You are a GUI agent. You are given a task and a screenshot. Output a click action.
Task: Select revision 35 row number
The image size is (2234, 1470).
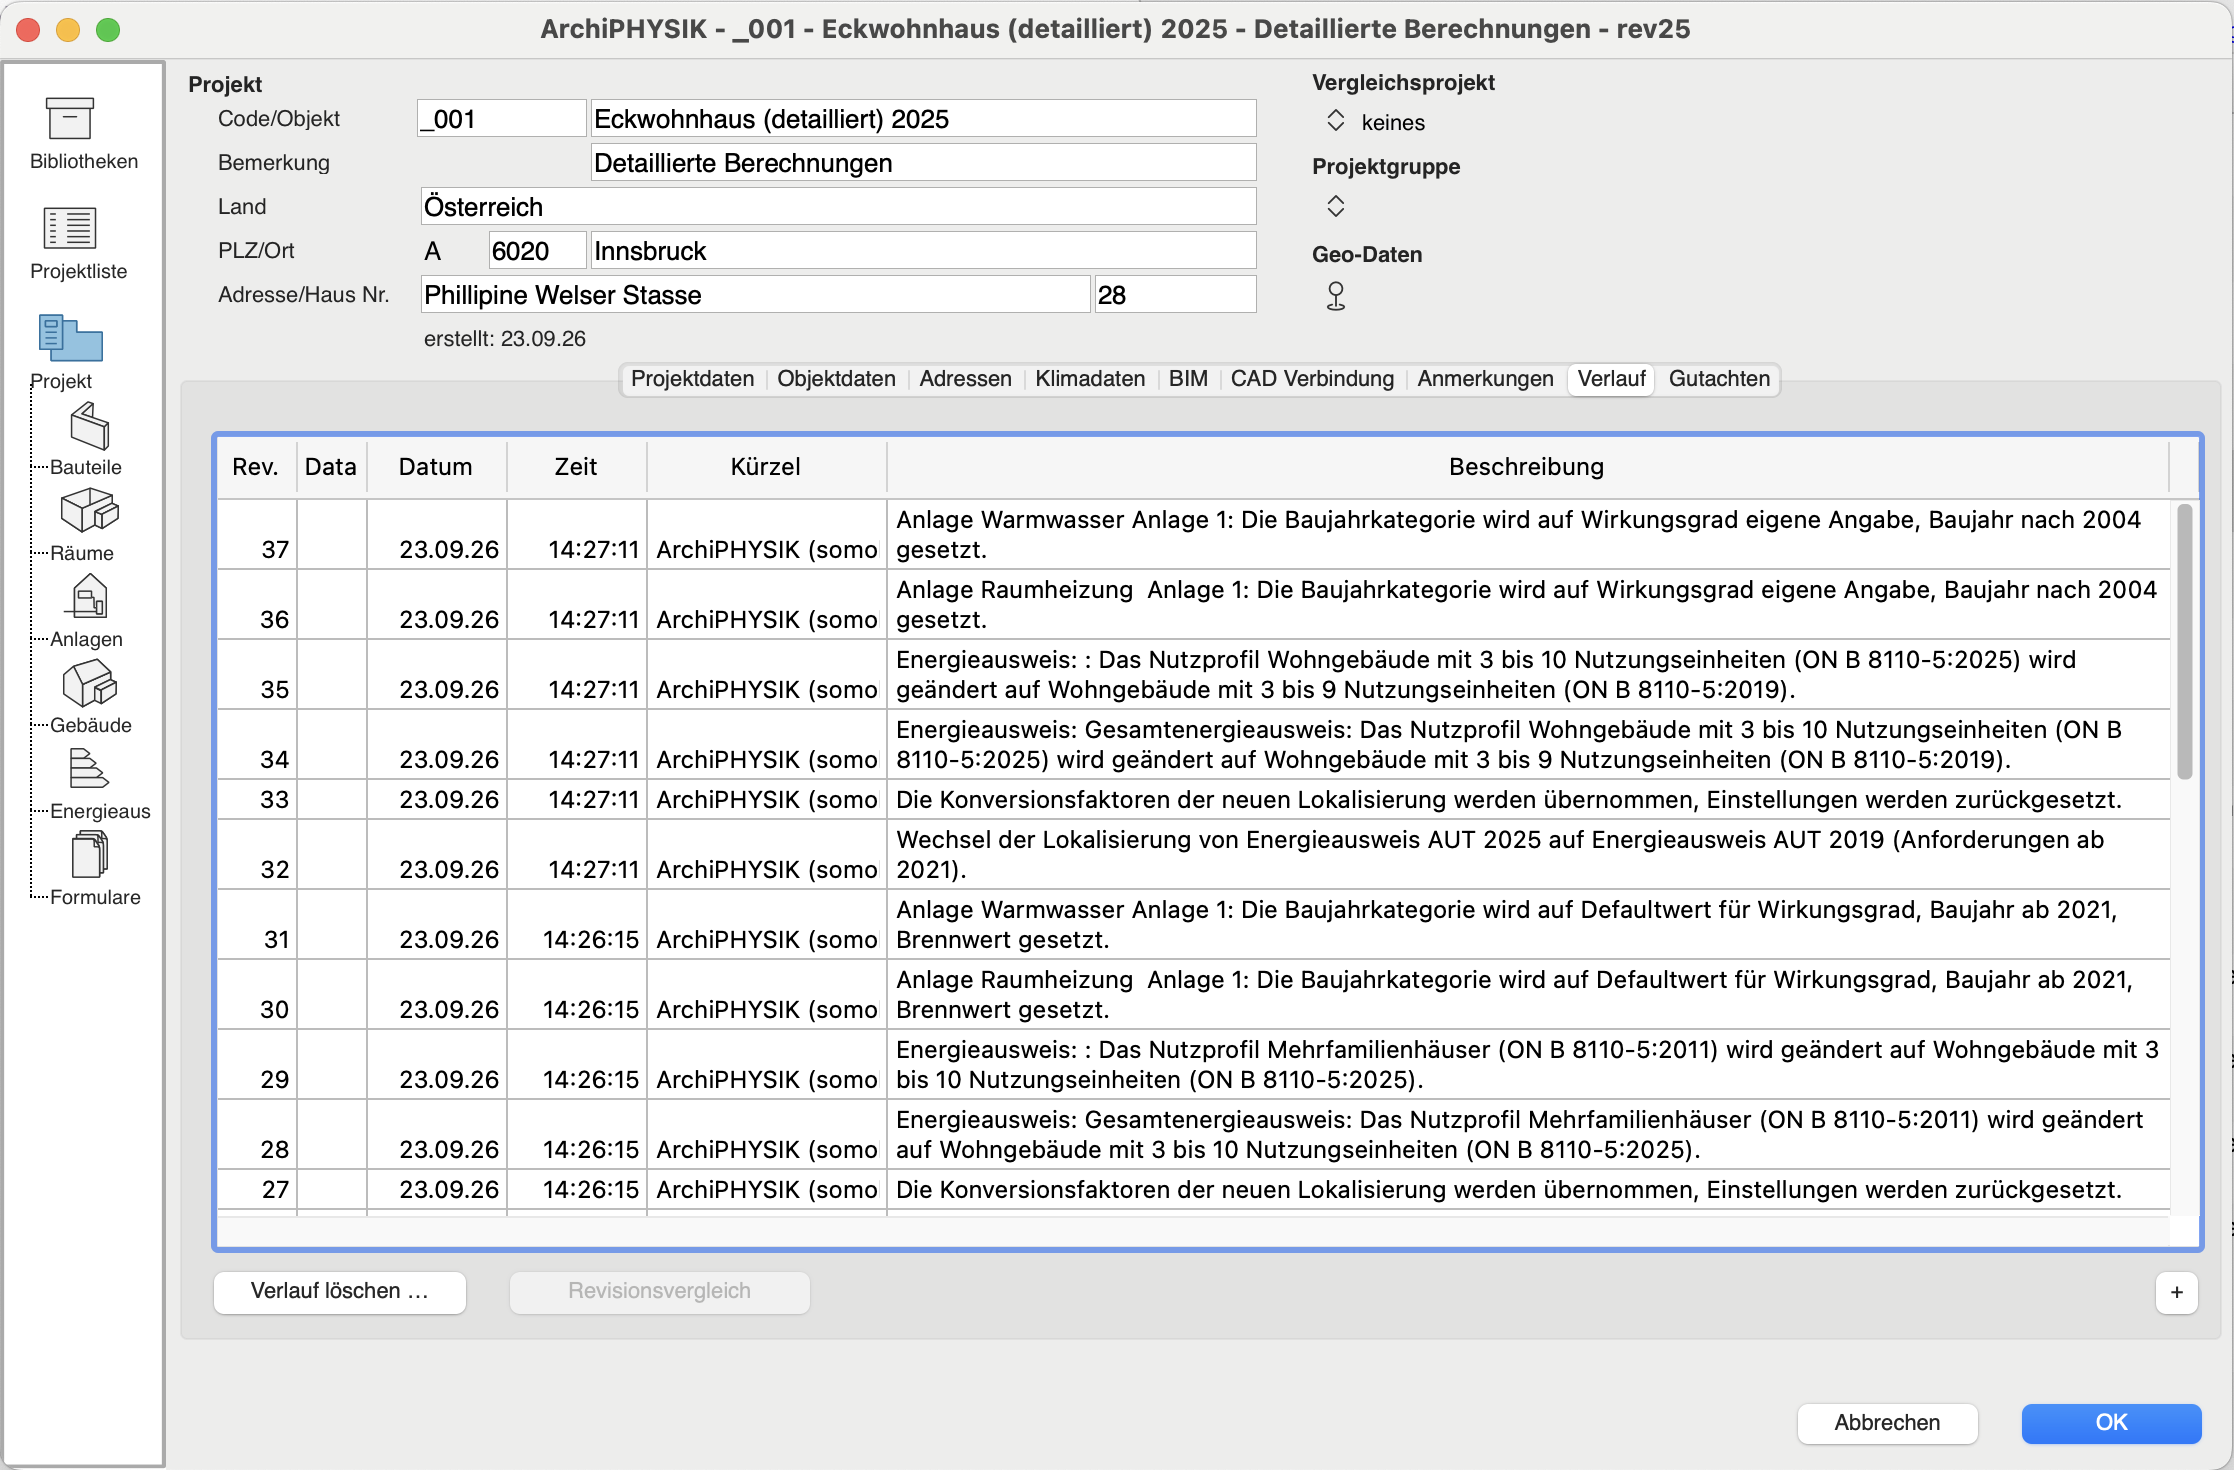click(275, 690)
